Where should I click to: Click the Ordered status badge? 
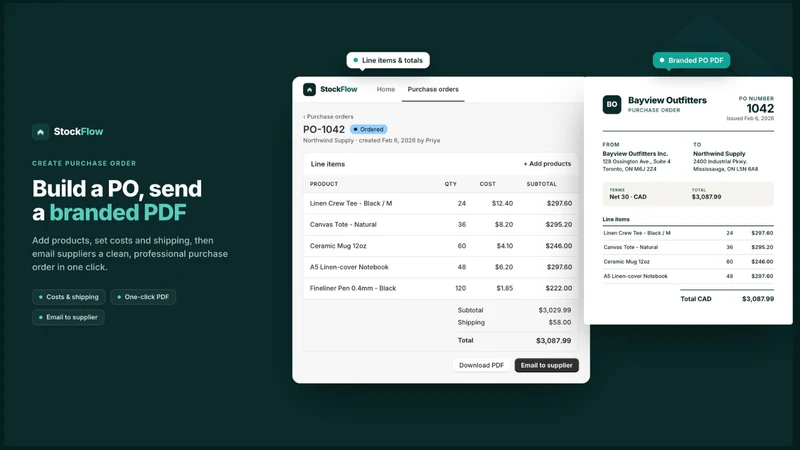point(369,130)
